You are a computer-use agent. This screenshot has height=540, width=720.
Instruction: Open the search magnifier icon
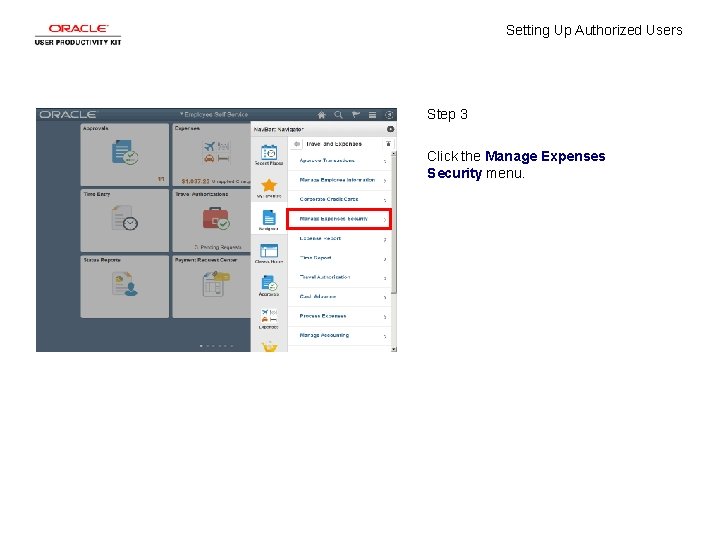coord(338,115)
